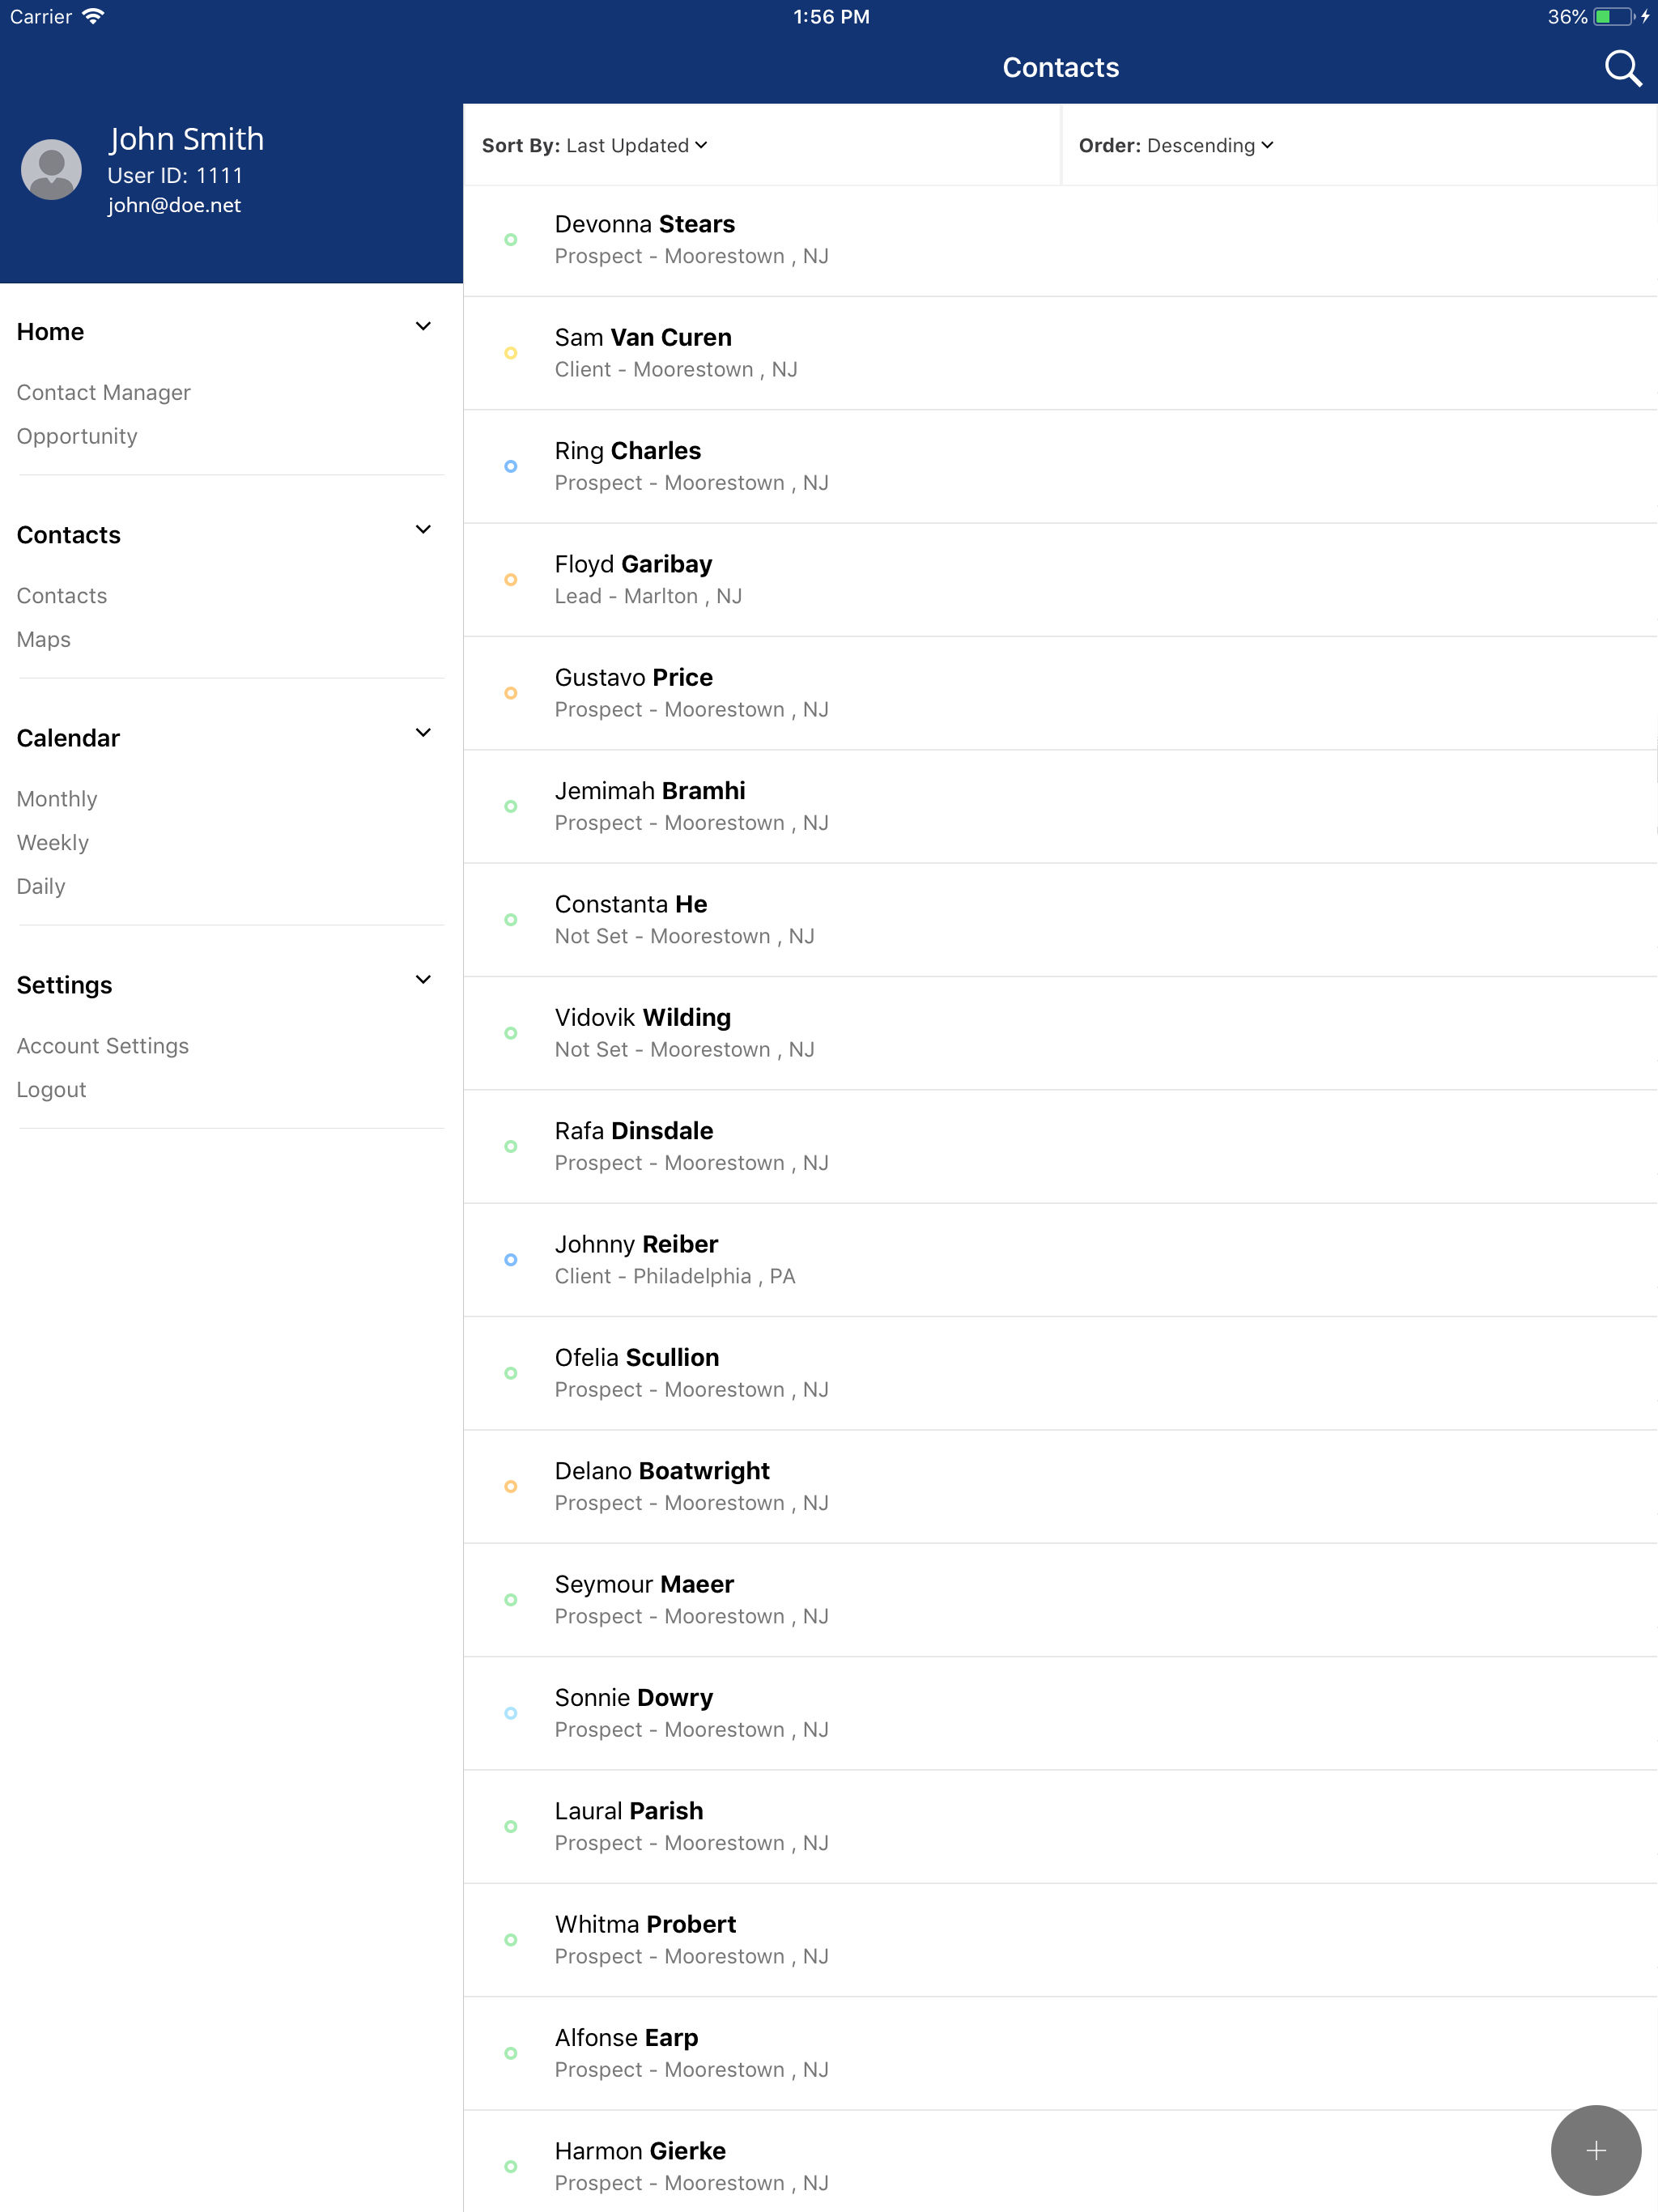The image size is (1658, 2212).
Task: Open the search magnifier icon
Action: tap(1622, 68)
